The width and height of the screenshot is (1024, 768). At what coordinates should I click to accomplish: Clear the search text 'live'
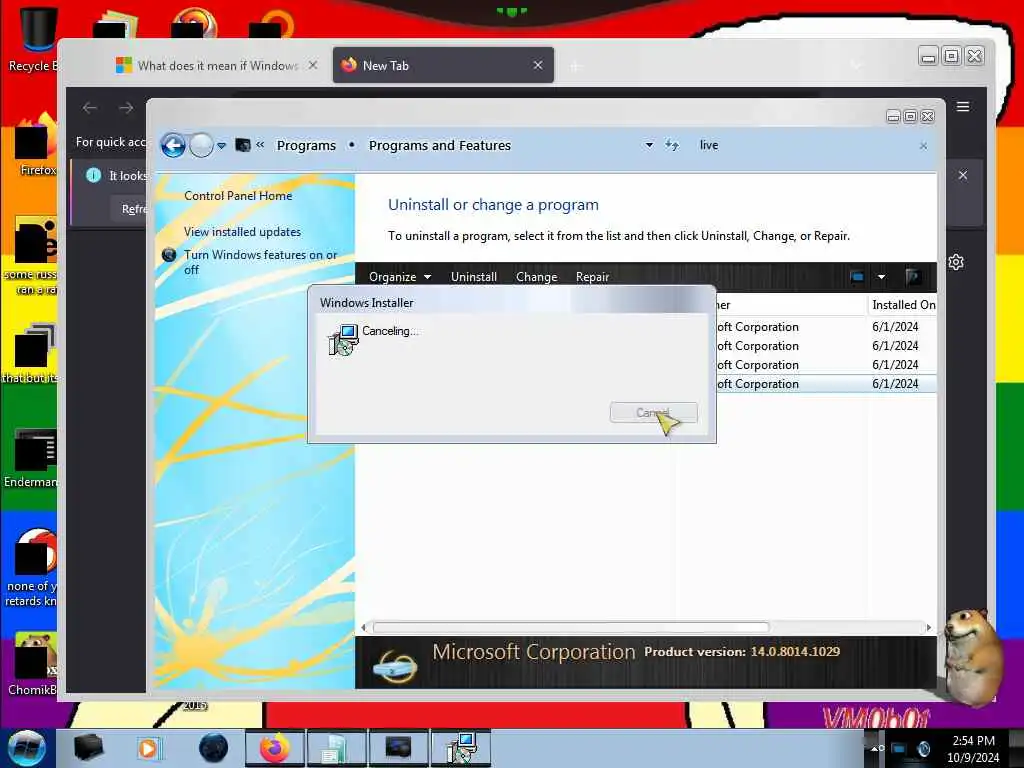[x=923, y=146]
